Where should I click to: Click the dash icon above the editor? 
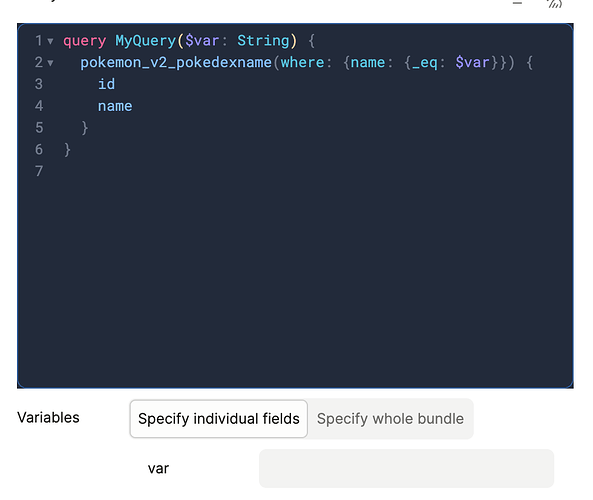click(517, 3)
